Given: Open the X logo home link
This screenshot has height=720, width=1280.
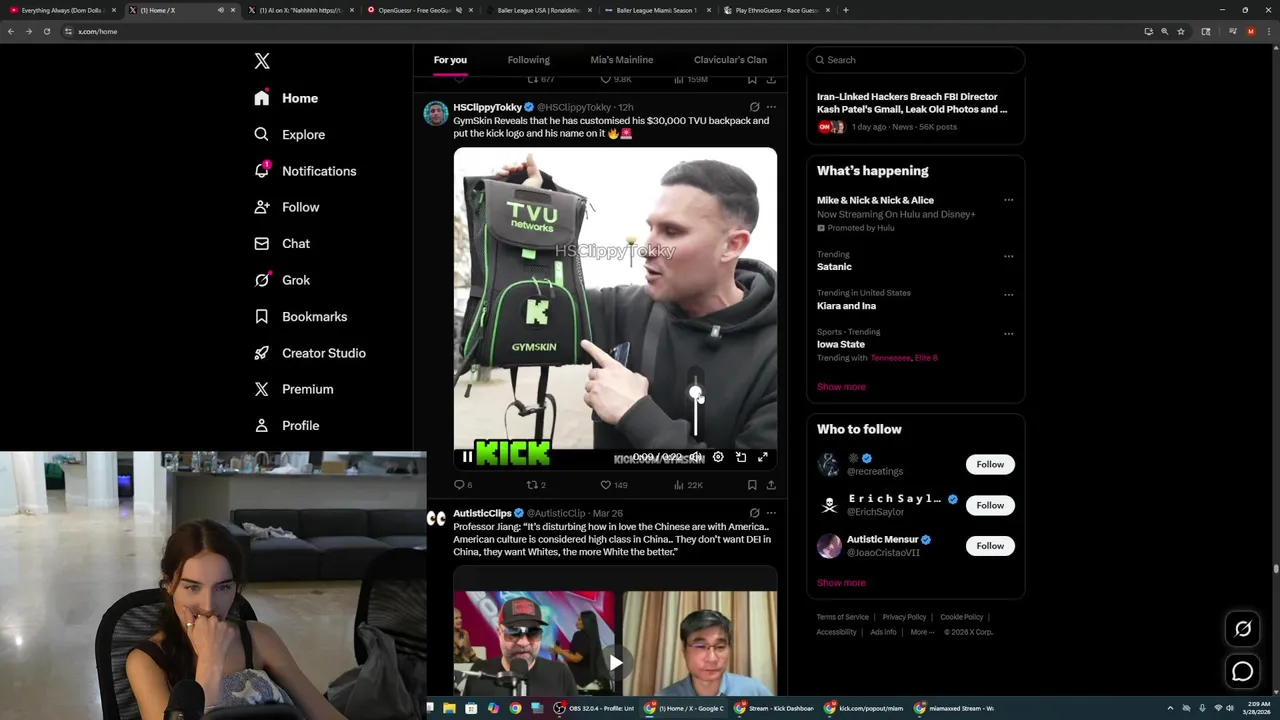Looking at the screenshot, I should point(262,61).
